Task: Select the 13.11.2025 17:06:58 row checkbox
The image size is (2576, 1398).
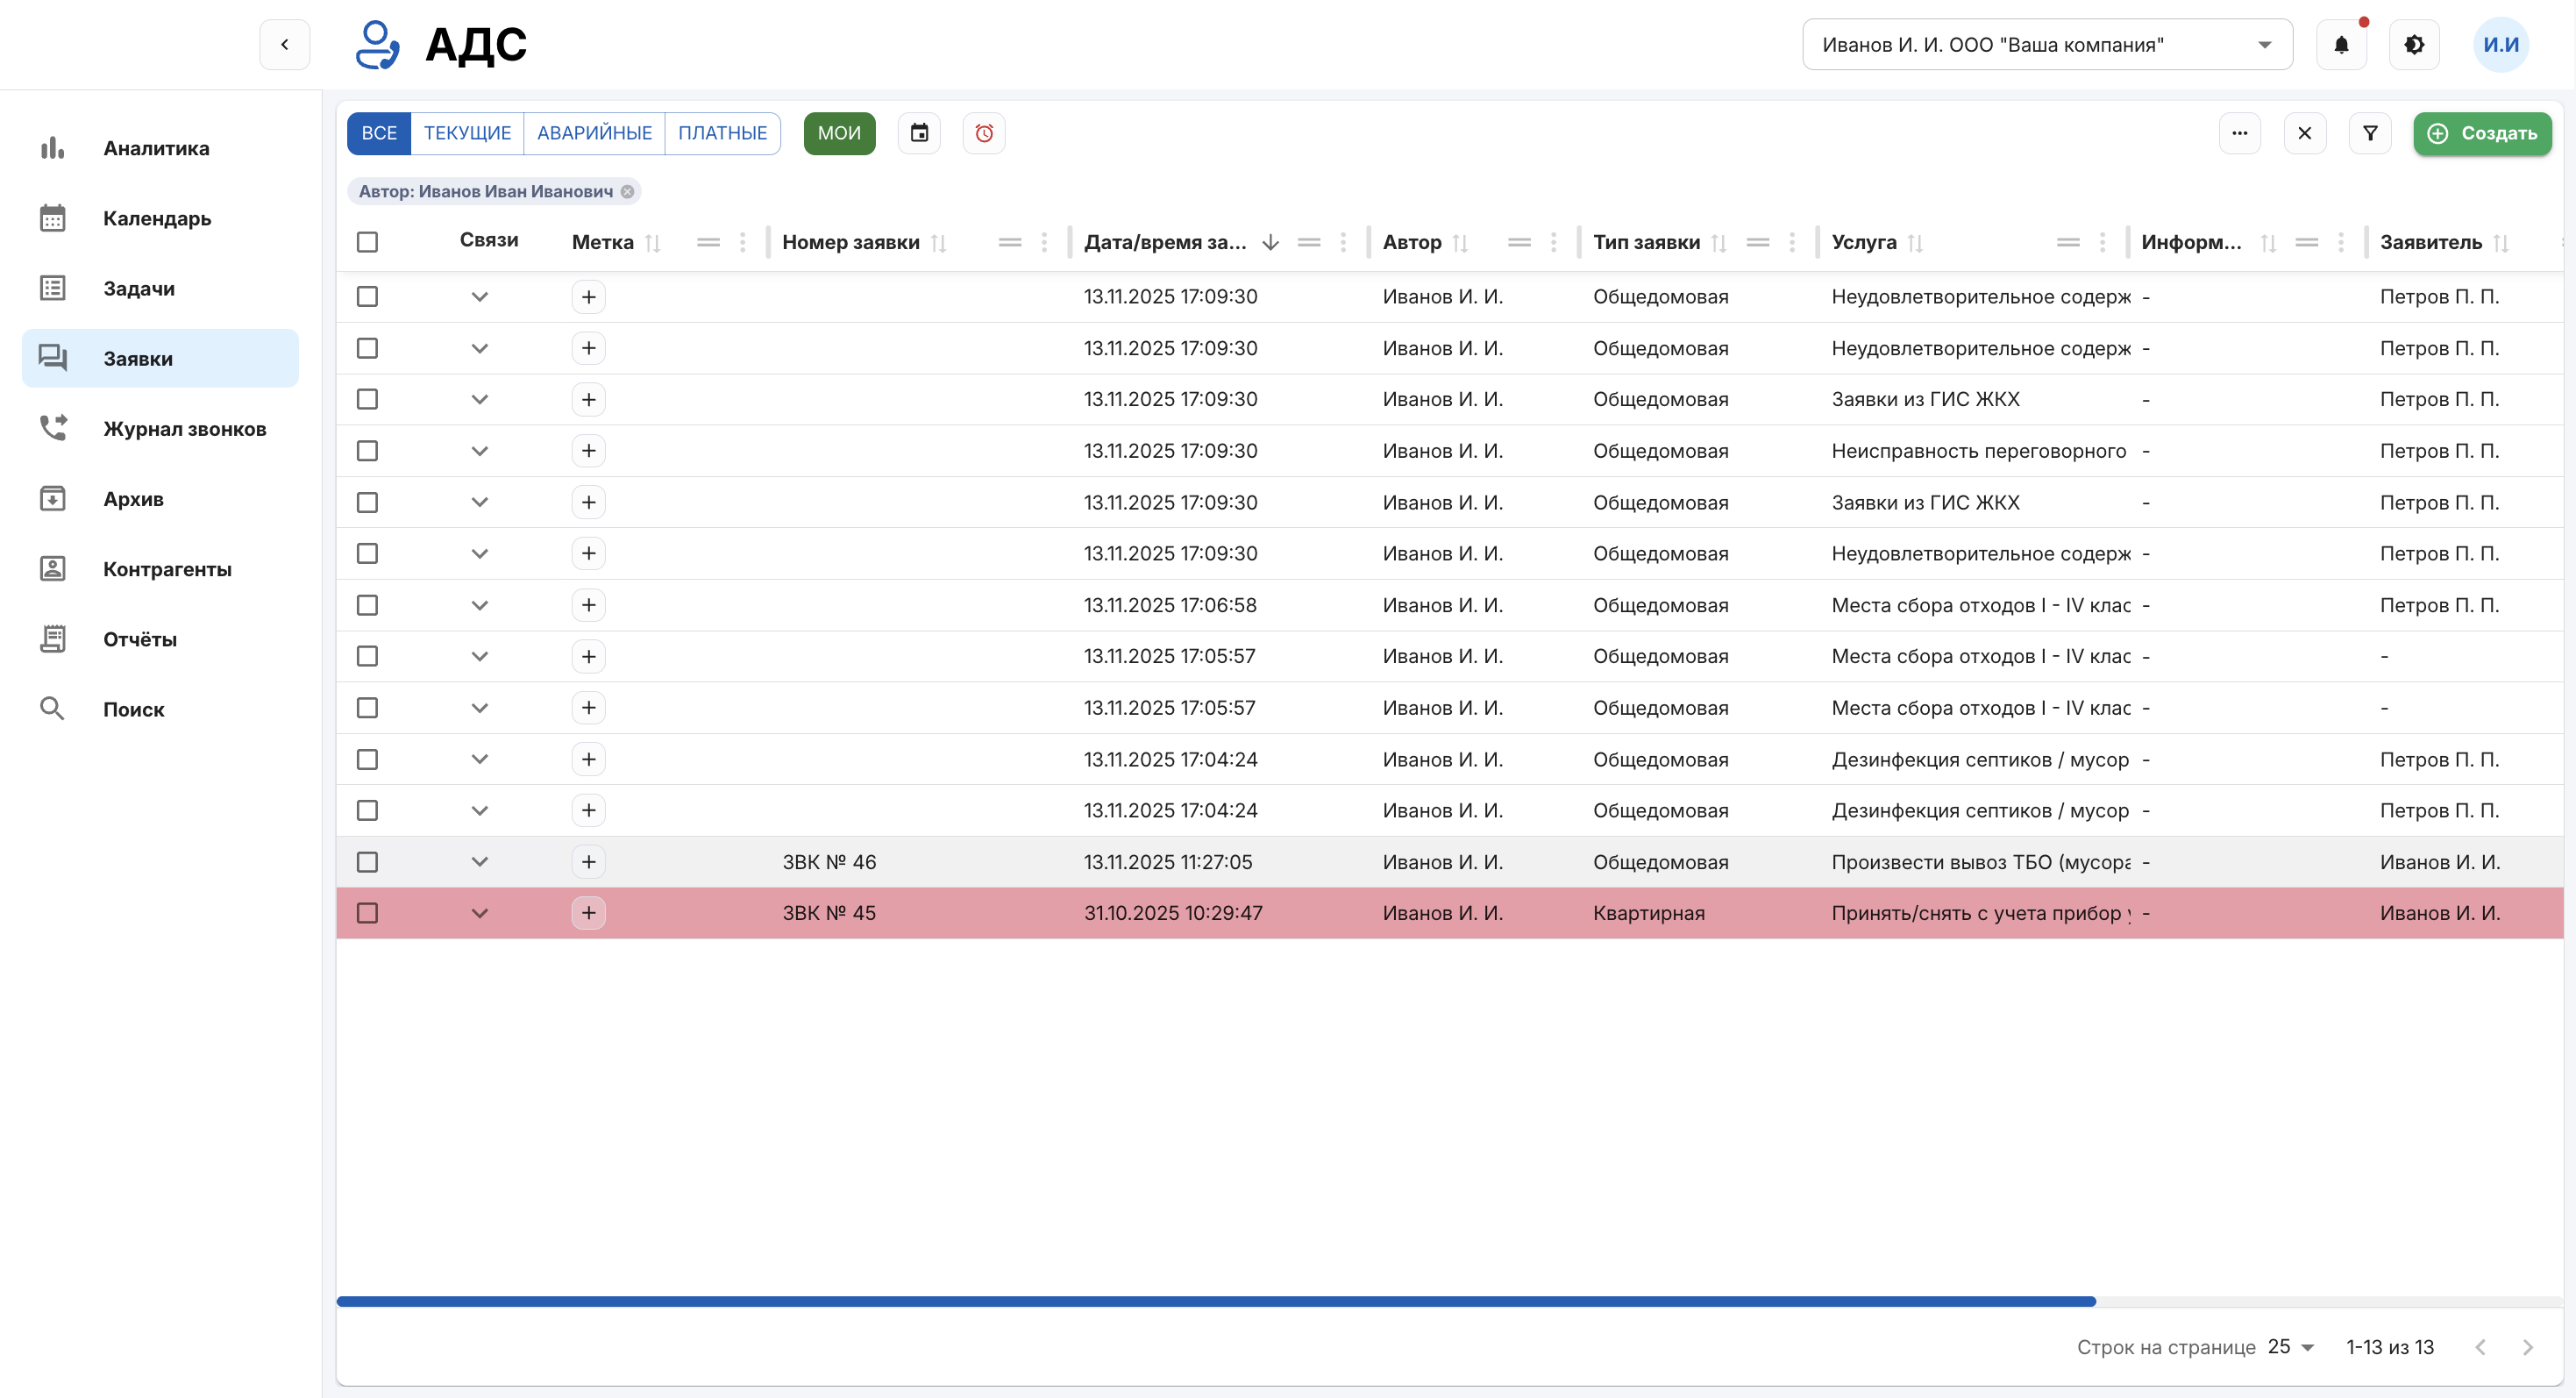Action: pyautogui.click(x=367, y=605)
